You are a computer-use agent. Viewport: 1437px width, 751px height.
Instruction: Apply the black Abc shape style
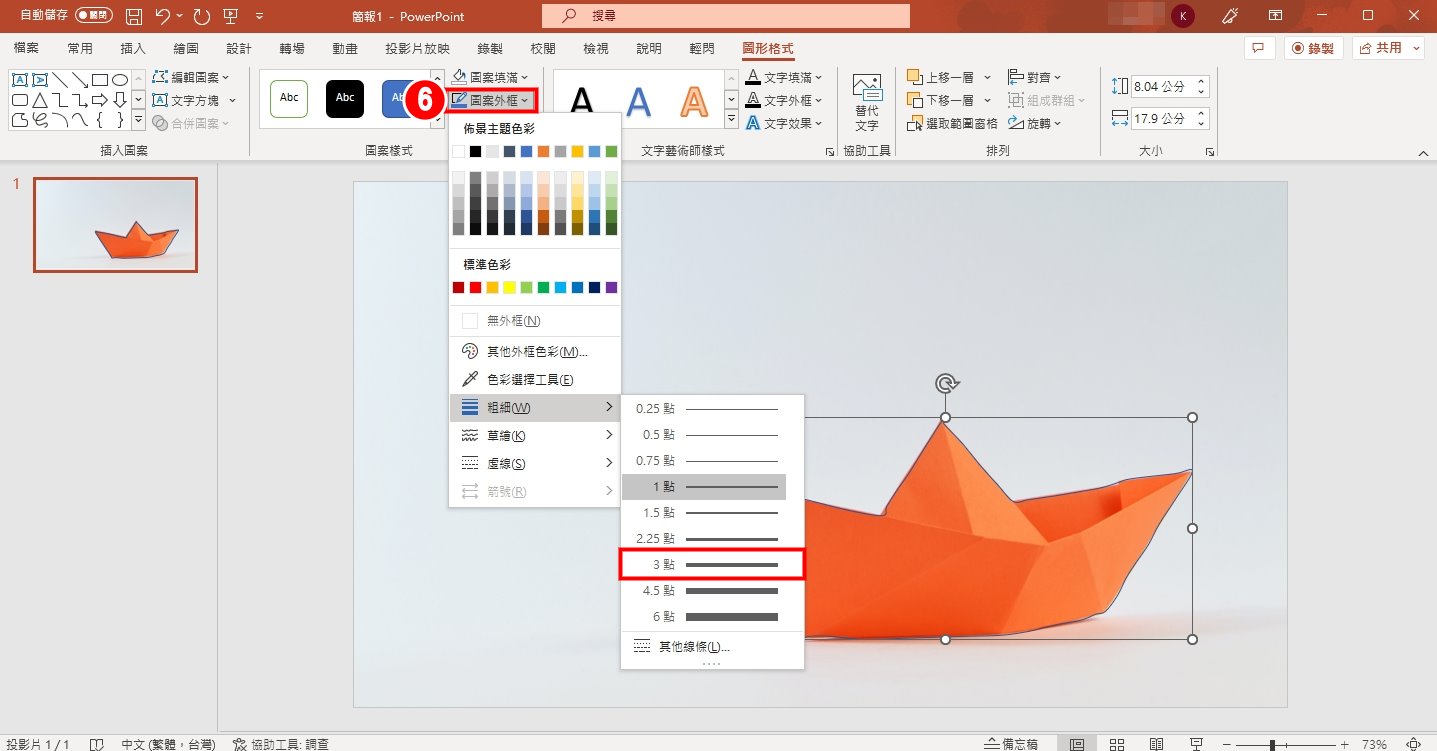[x=345, y=98]
